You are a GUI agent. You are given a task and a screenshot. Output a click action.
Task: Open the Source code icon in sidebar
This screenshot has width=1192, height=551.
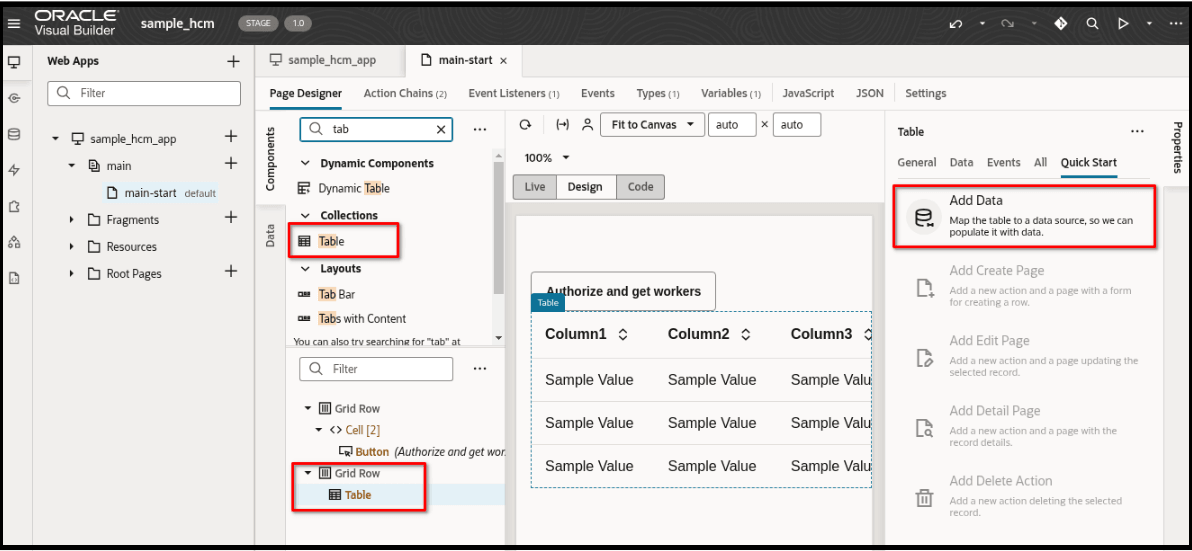[14, 279]
